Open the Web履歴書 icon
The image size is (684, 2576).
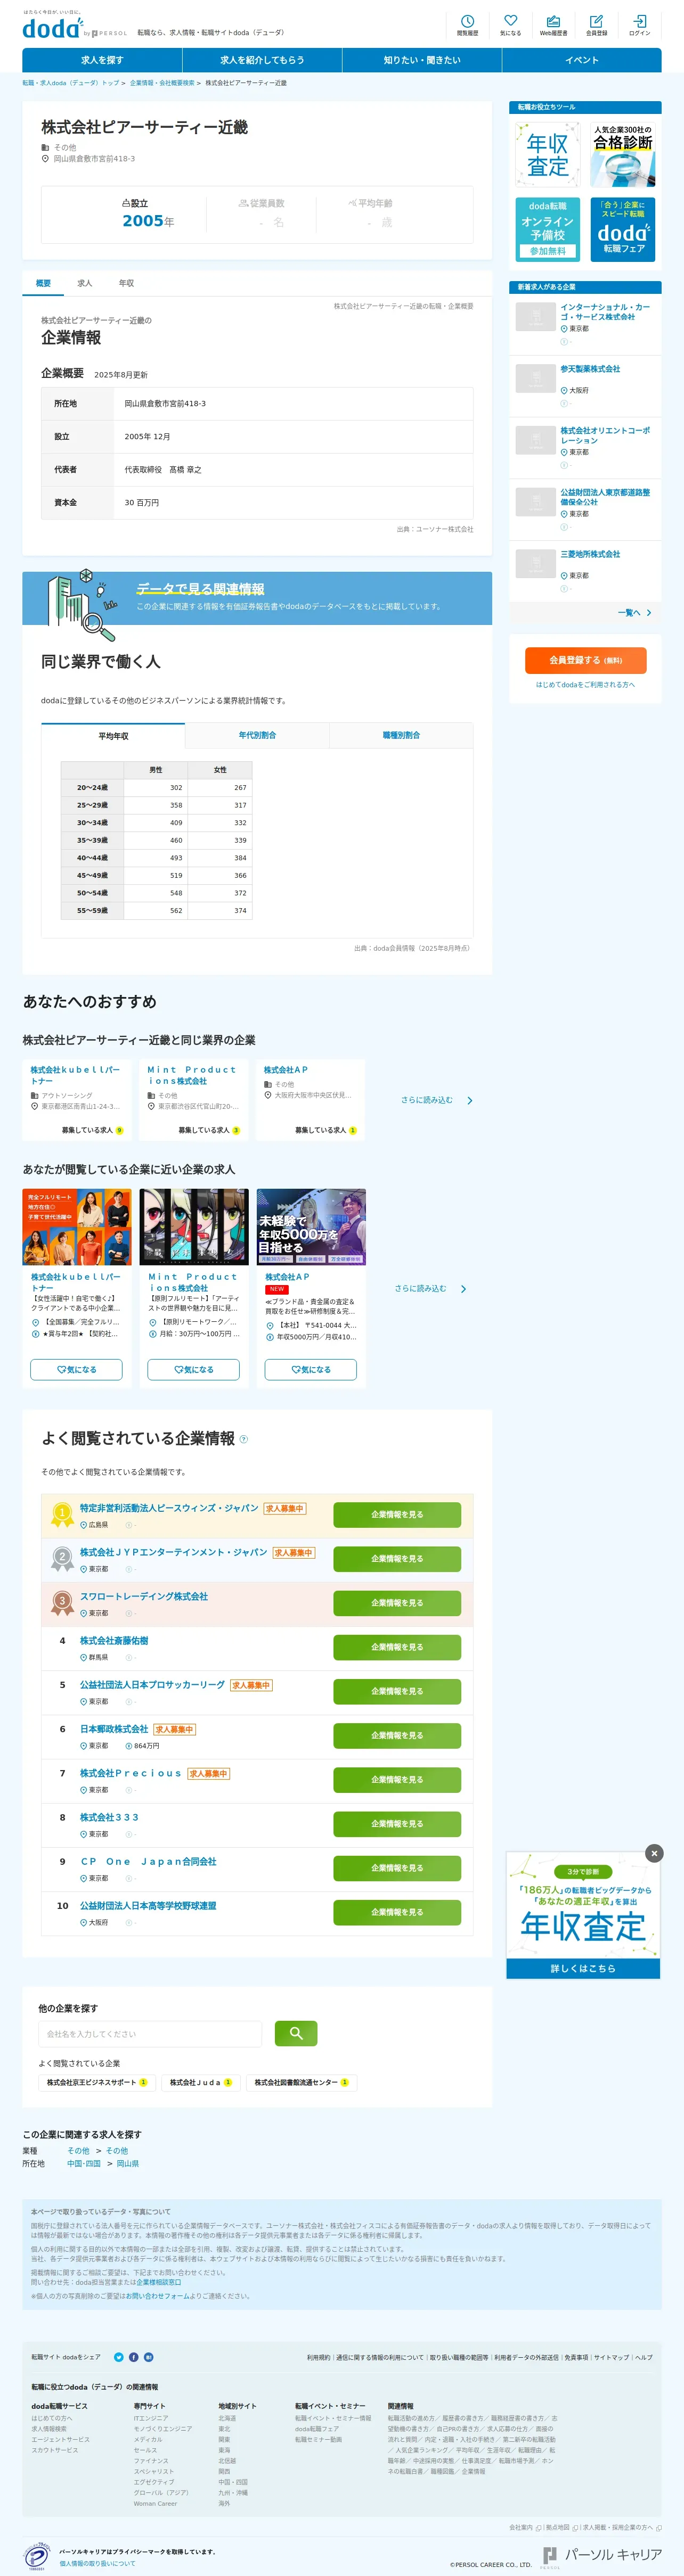[x=553, y=25]
